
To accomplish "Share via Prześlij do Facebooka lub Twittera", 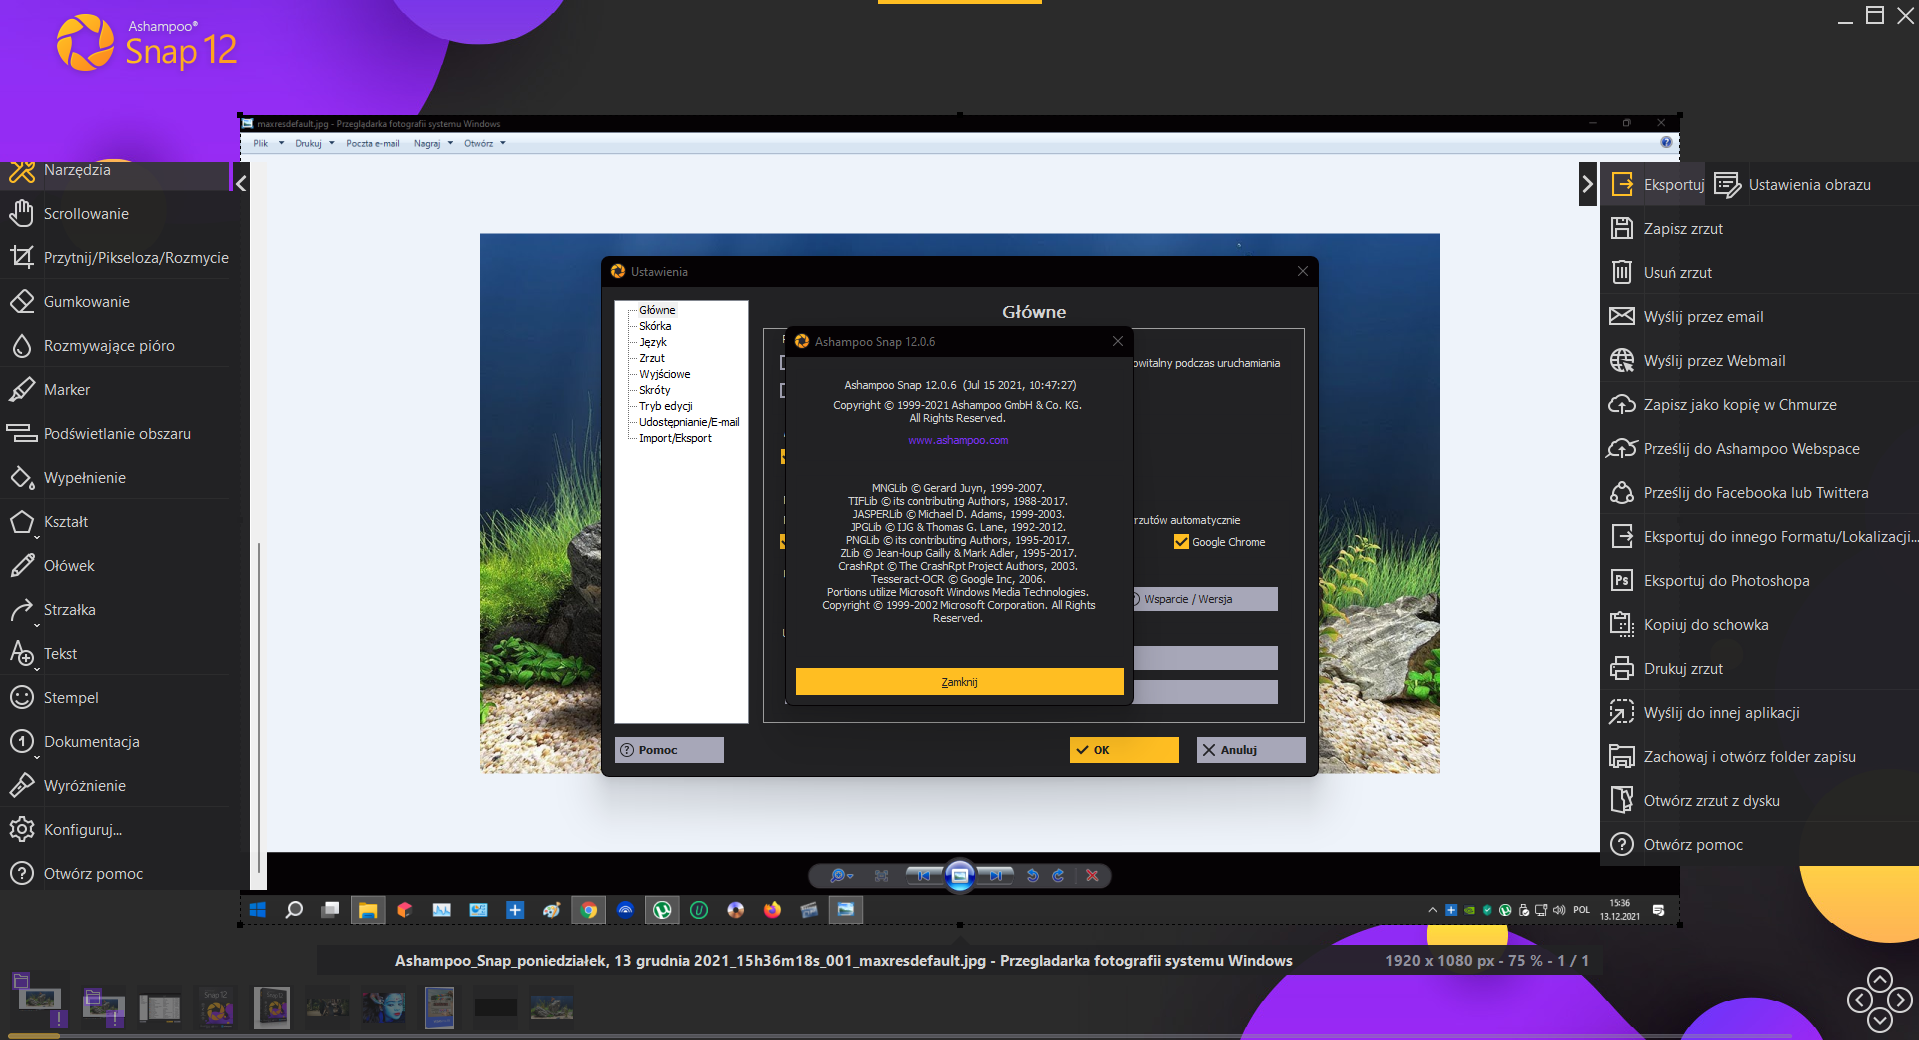I will click(1760, 493).
